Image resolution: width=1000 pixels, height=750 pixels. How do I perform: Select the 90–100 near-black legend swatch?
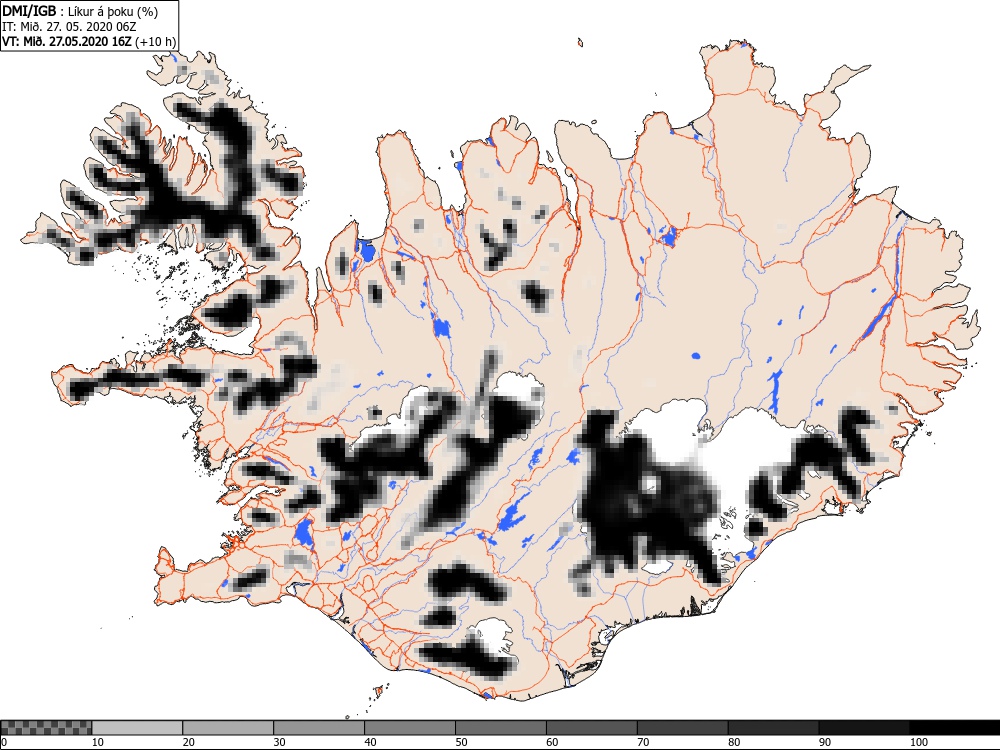click(x=864, y=728)
